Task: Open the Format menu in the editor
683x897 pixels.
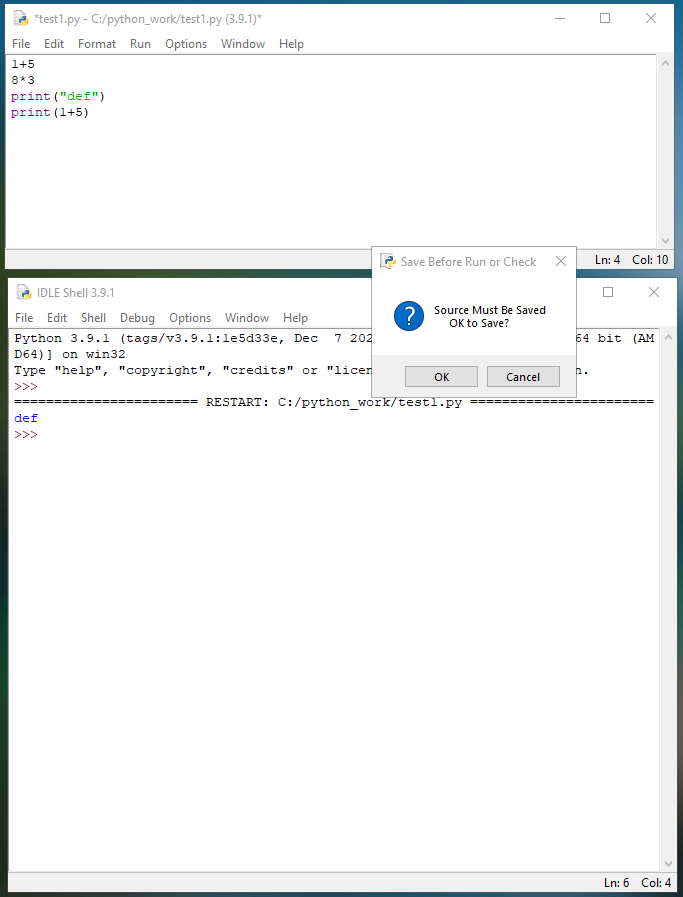Action: (97, 44)
